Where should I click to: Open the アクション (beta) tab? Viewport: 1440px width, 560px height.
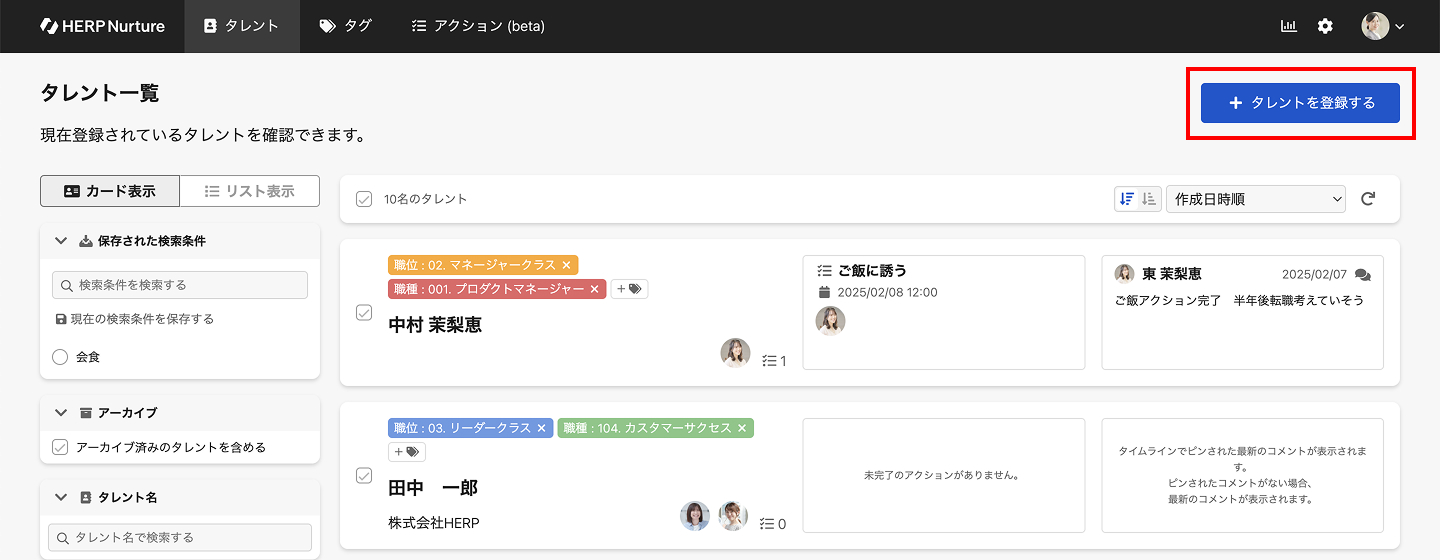pyautogui.click(x=478, y=26)
